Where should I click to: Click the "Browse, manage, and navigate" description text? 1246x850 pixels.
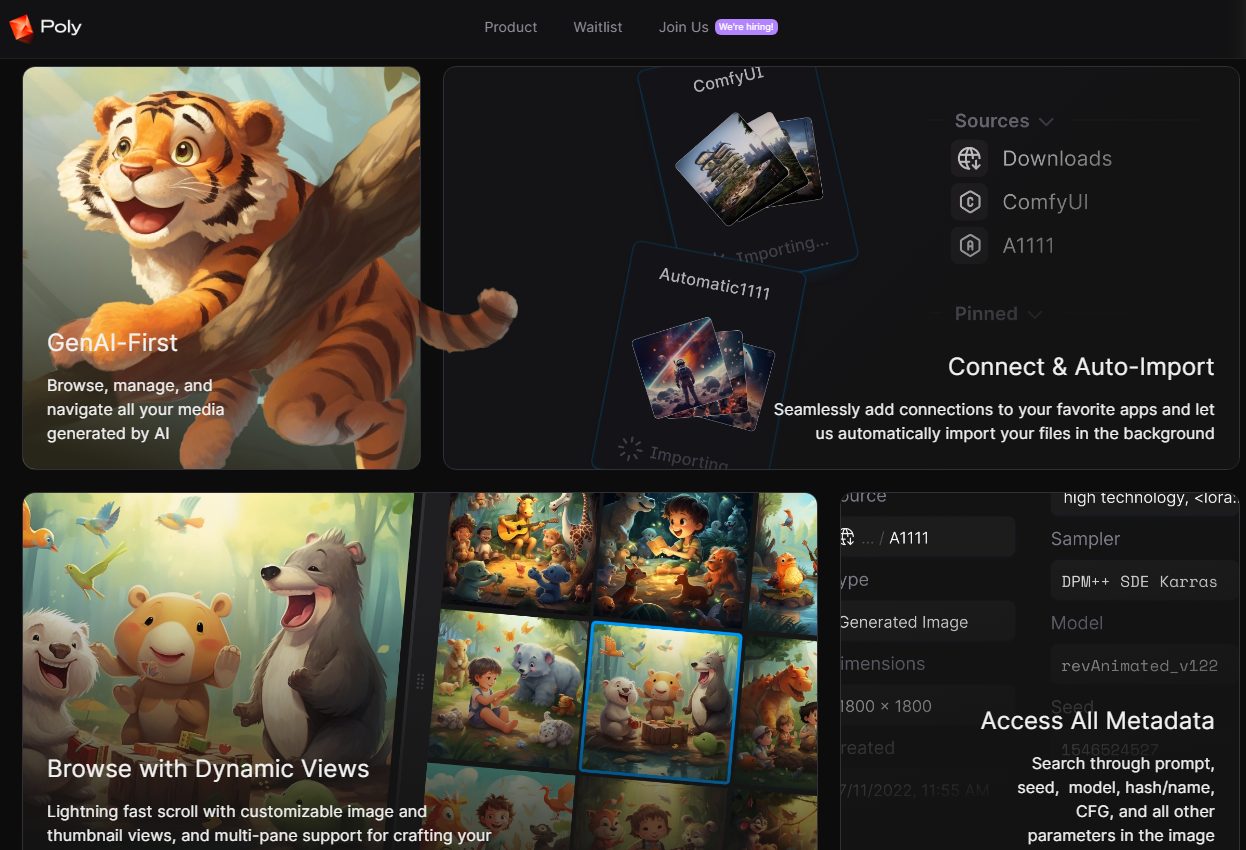coord(136,409)
